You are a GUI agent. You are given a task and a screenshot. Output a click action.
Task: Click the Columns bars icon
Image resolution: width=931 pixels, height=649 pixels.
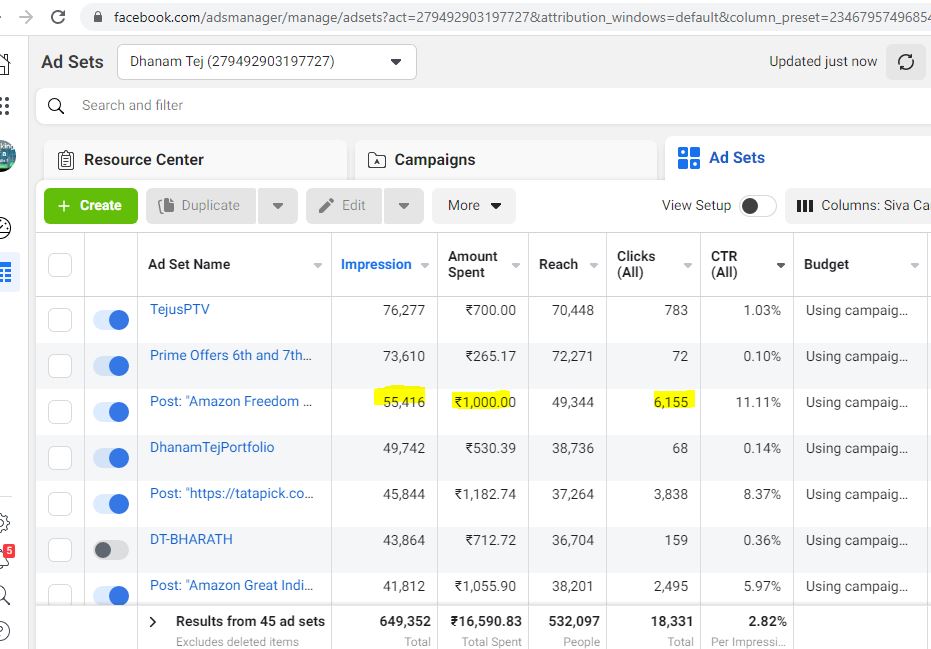(805, 206)
